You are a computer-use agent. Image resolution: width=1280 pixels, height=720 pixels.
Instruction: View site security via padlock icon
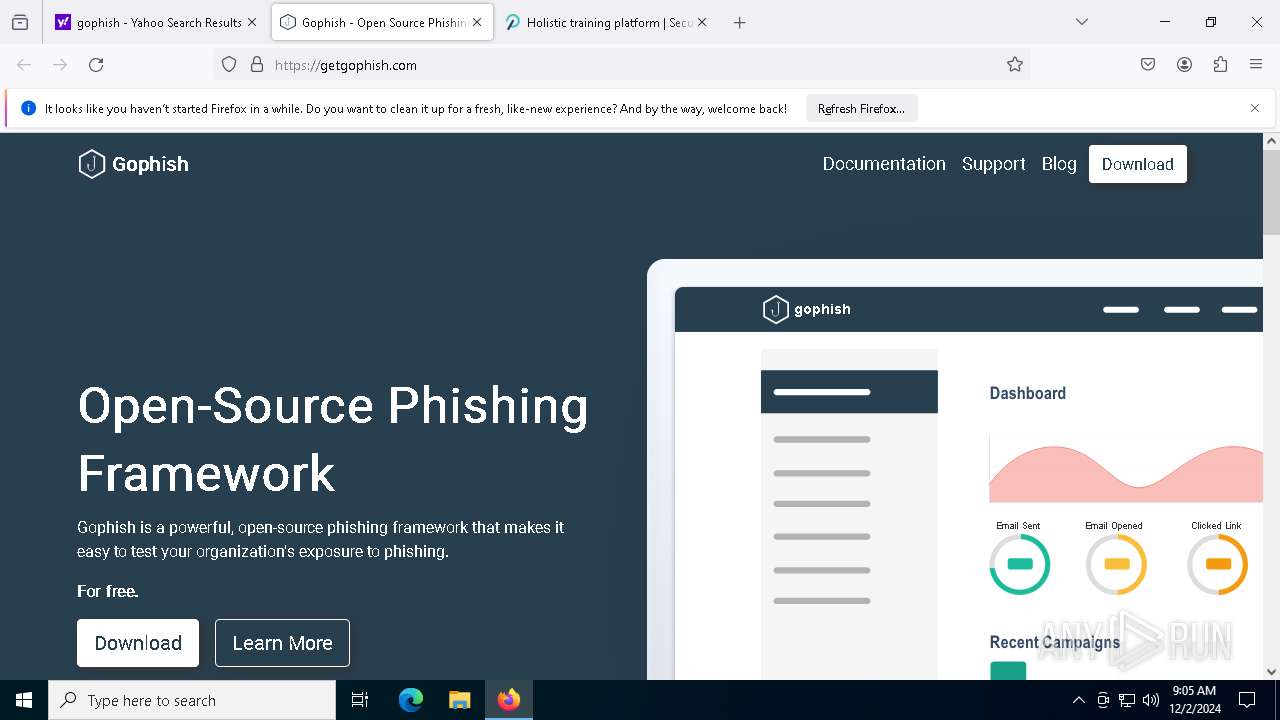pos(257,65)
